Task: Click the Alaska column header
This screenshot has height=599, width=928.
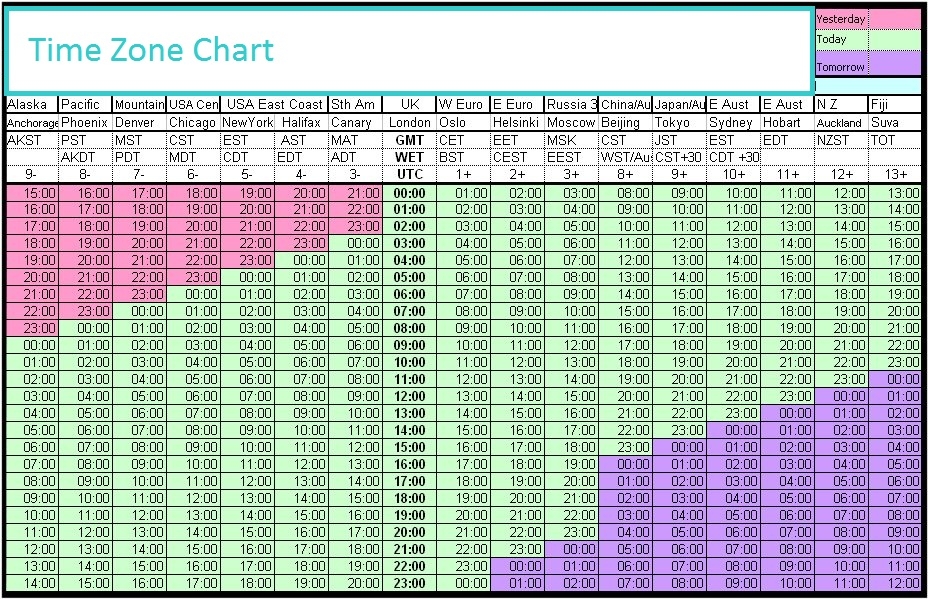Action: (28, 104)
